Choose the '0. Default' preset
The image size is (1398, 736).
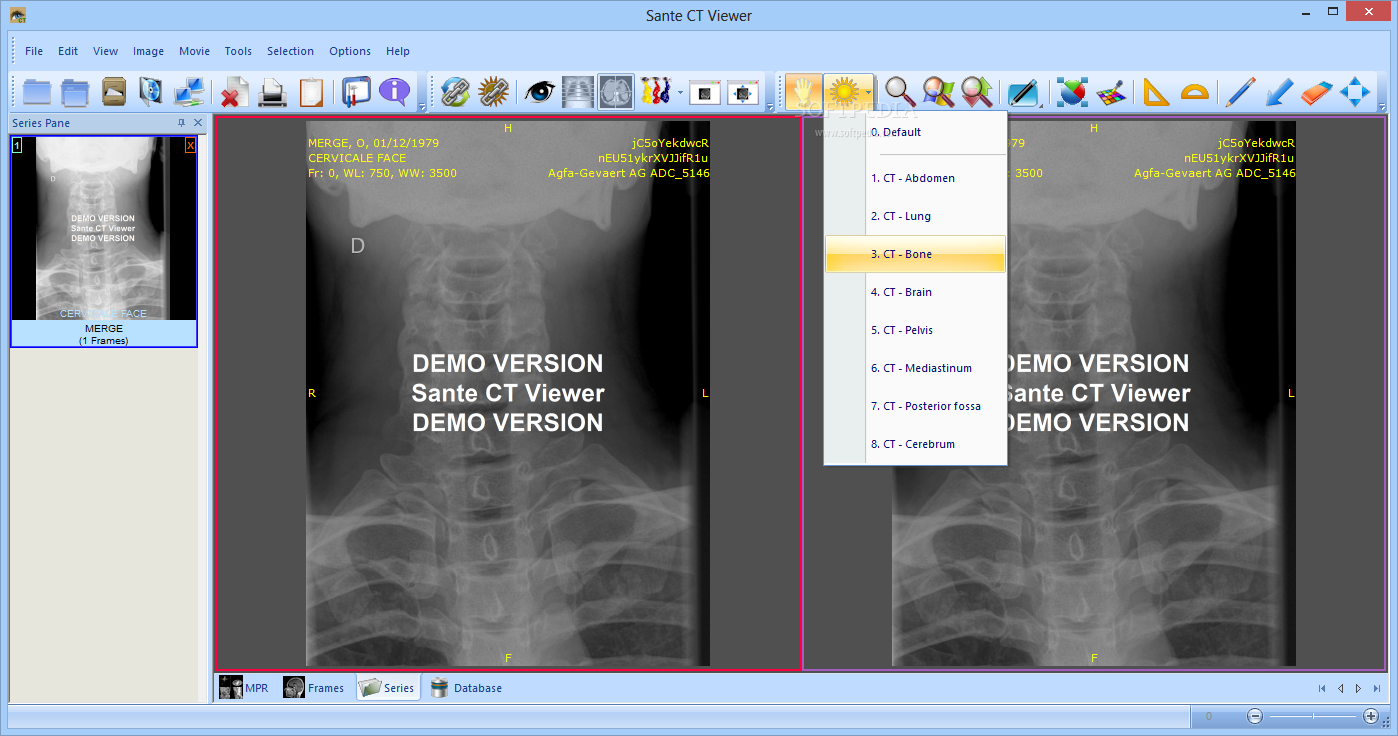(x=915, y=132)
